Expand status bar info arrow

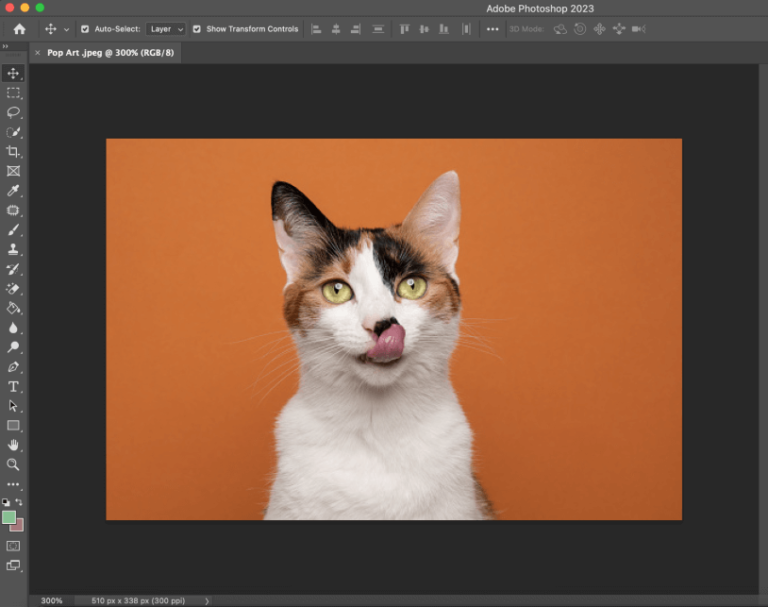tap(207, 601)
